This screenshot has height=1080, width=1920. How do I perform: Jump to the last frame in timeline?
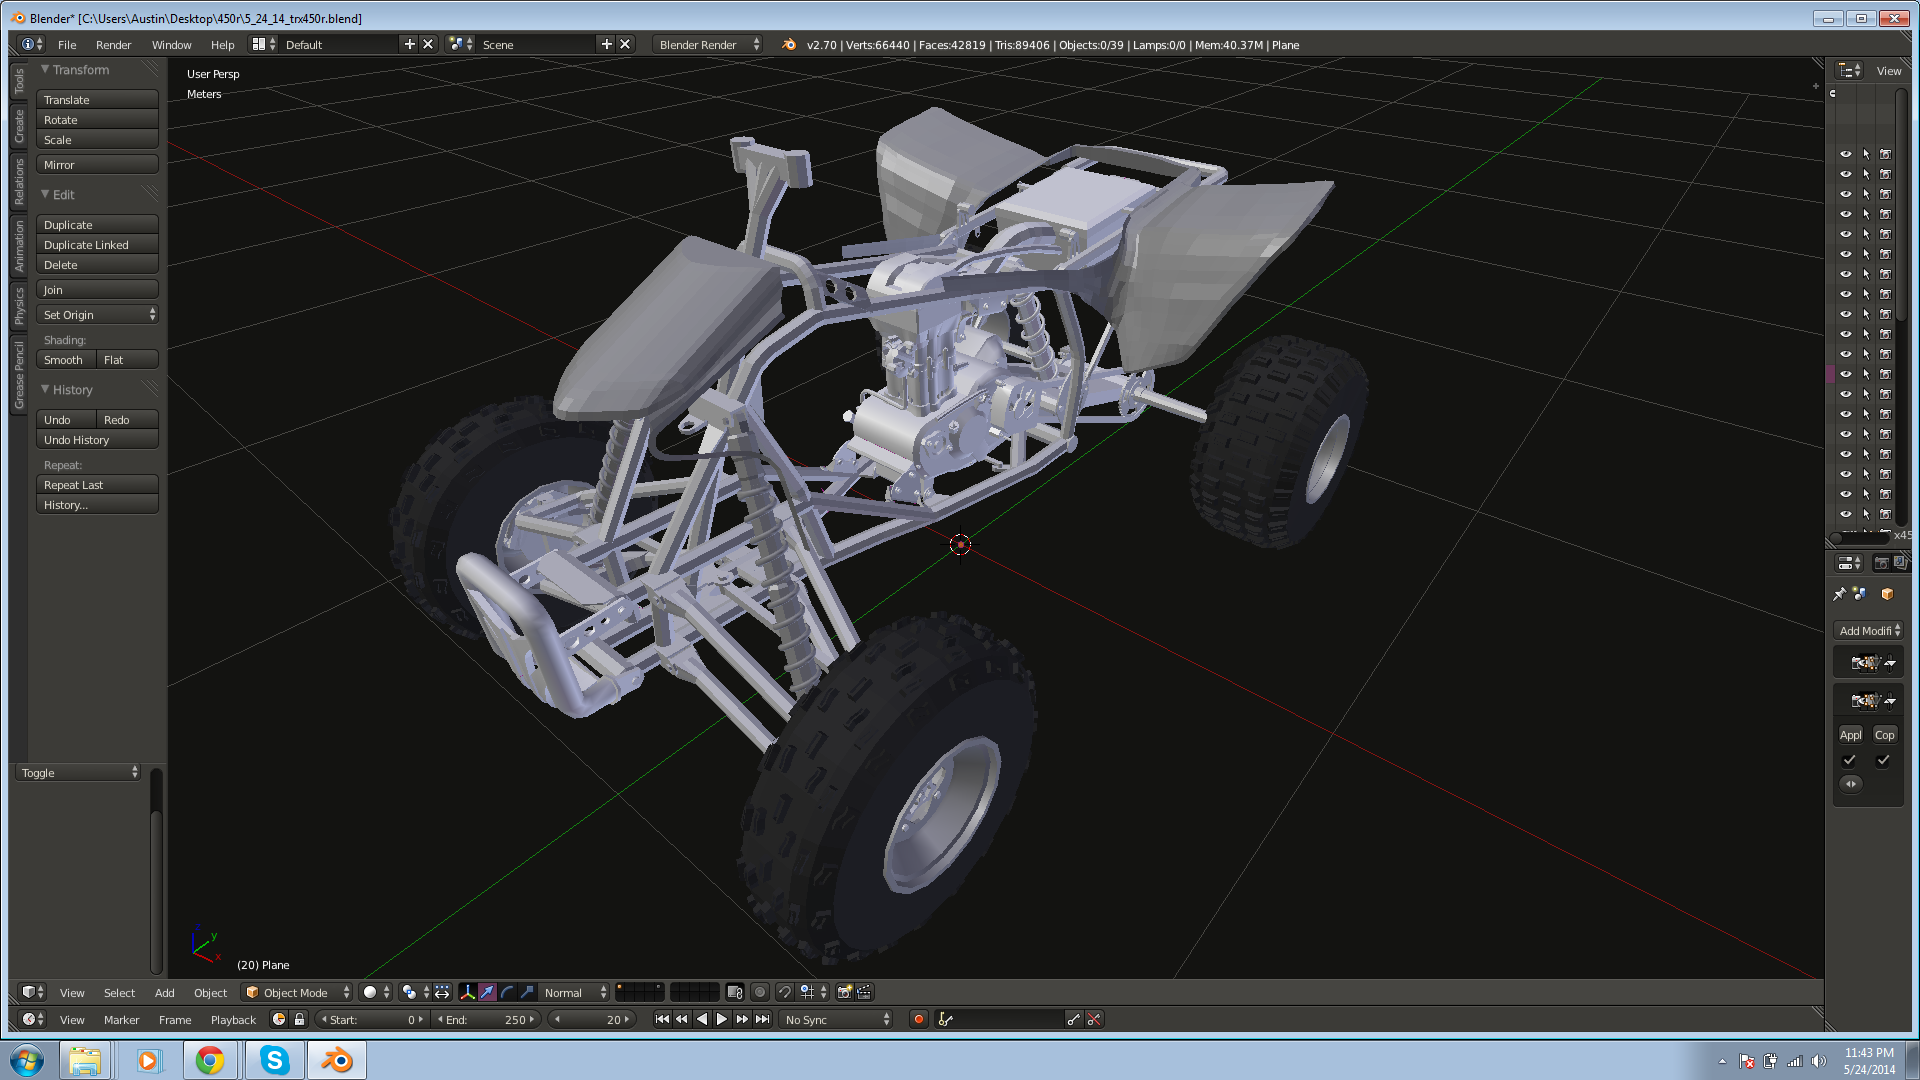tap(763, 1019)
